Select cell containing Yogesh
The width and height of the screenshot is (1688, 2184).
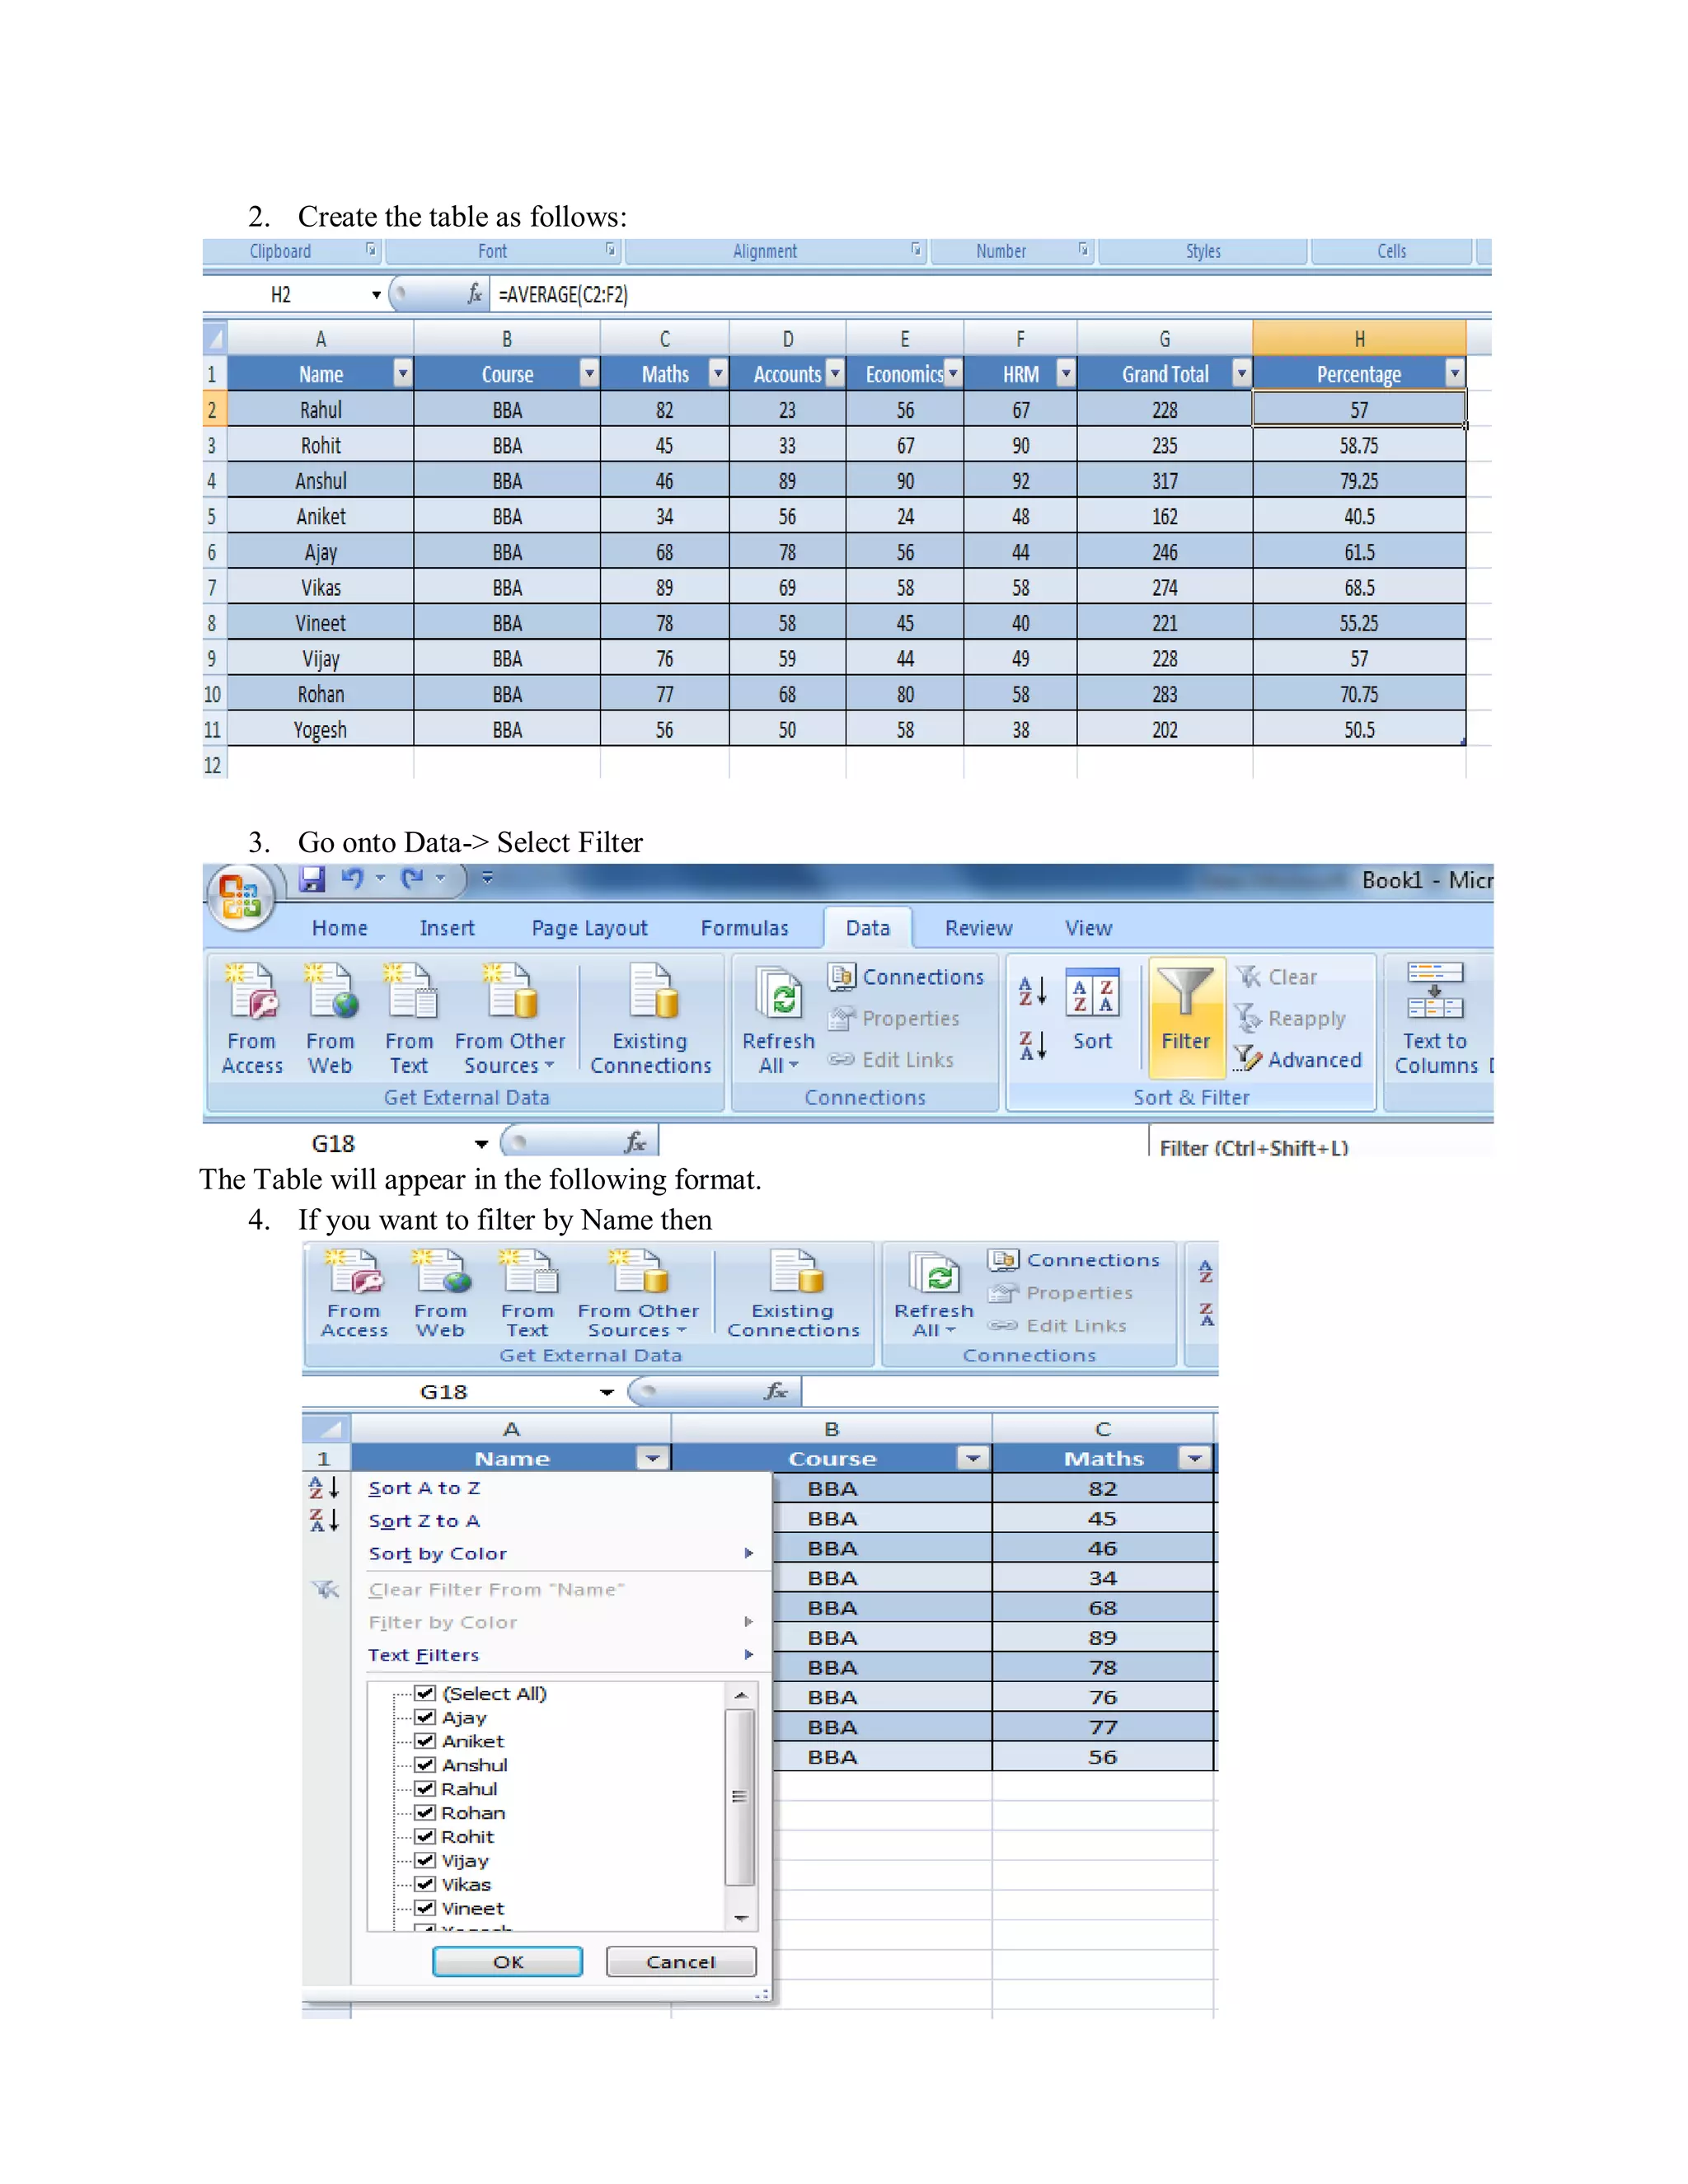pos(320,730)
